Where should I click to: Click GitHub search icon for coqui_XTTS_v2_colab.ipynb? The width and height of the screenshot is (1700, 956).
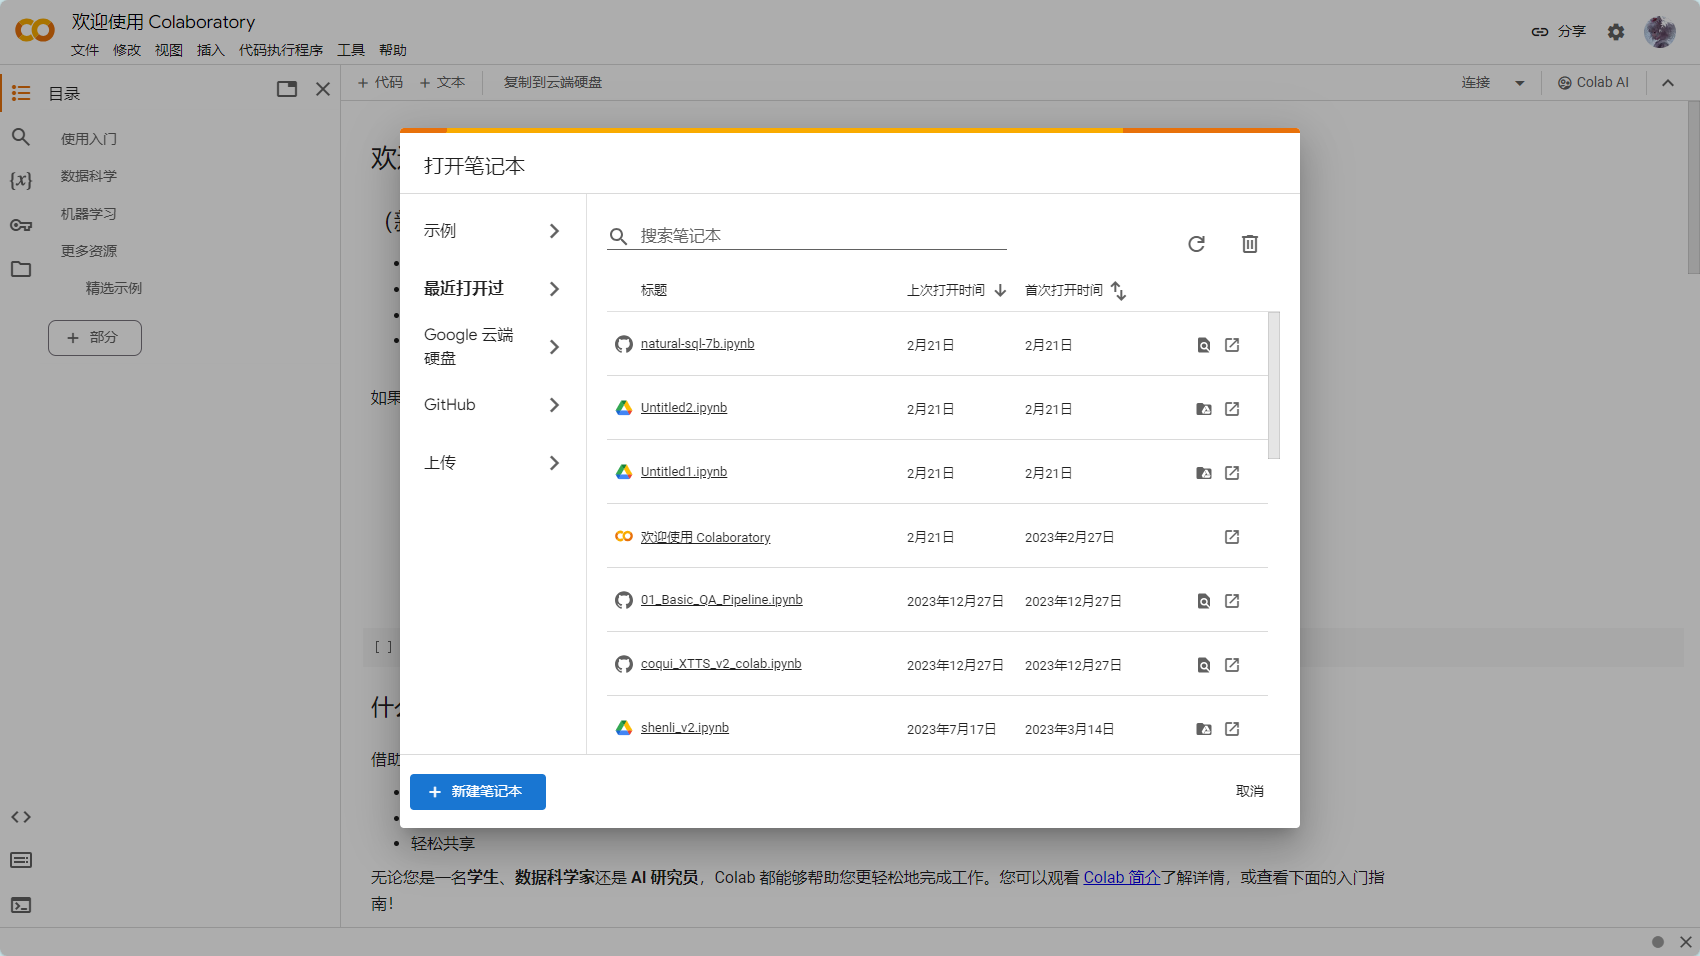tap(1204, 665)
